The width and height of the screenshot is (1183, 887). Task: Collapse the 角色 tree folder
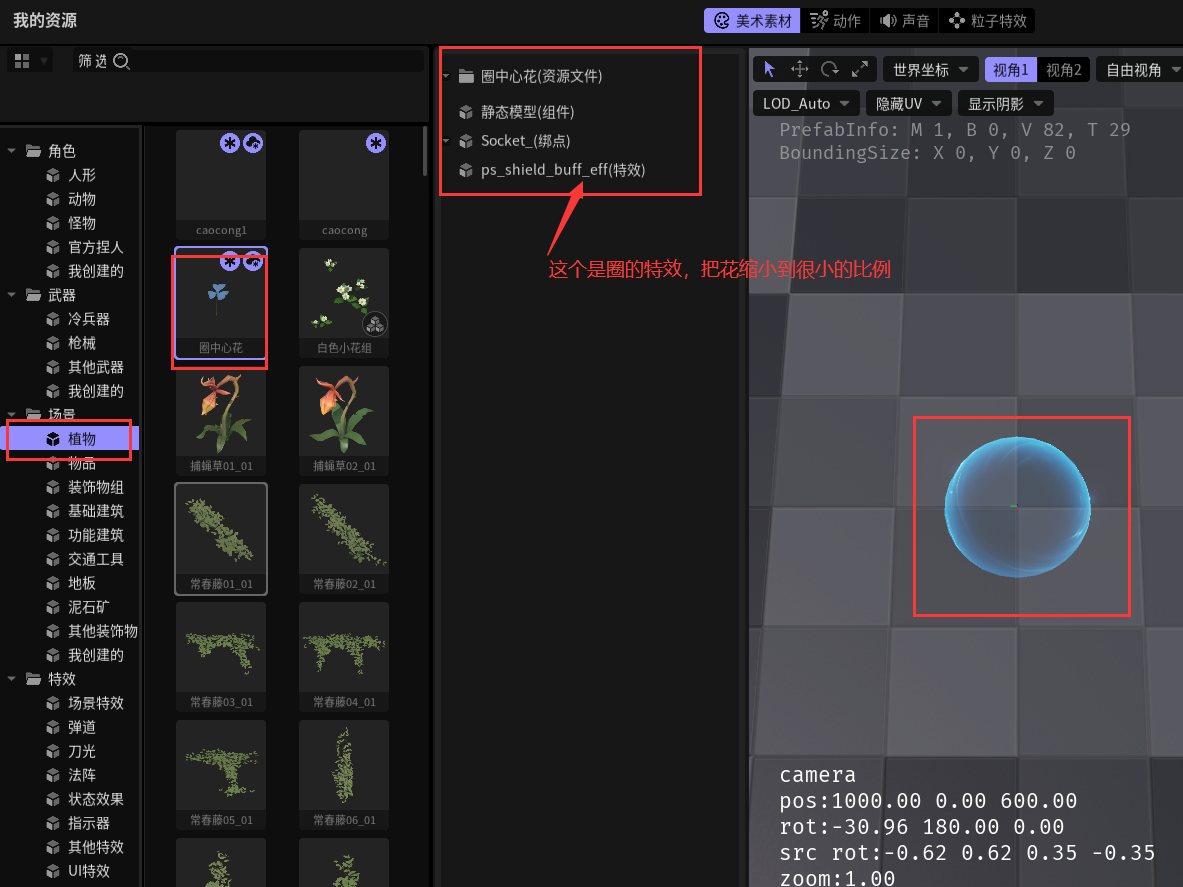point(11,152)
